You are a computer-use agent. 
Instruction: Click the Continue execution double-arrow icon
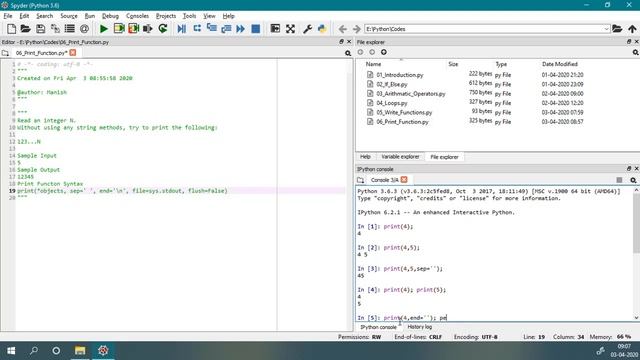tap(241, 29)
